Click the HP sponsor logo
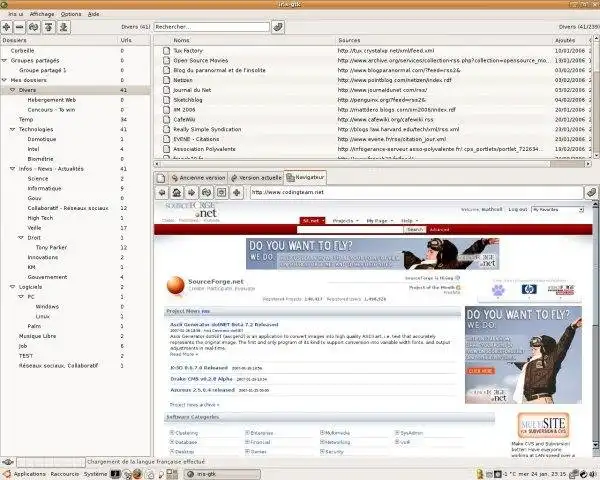 [529, 289]
